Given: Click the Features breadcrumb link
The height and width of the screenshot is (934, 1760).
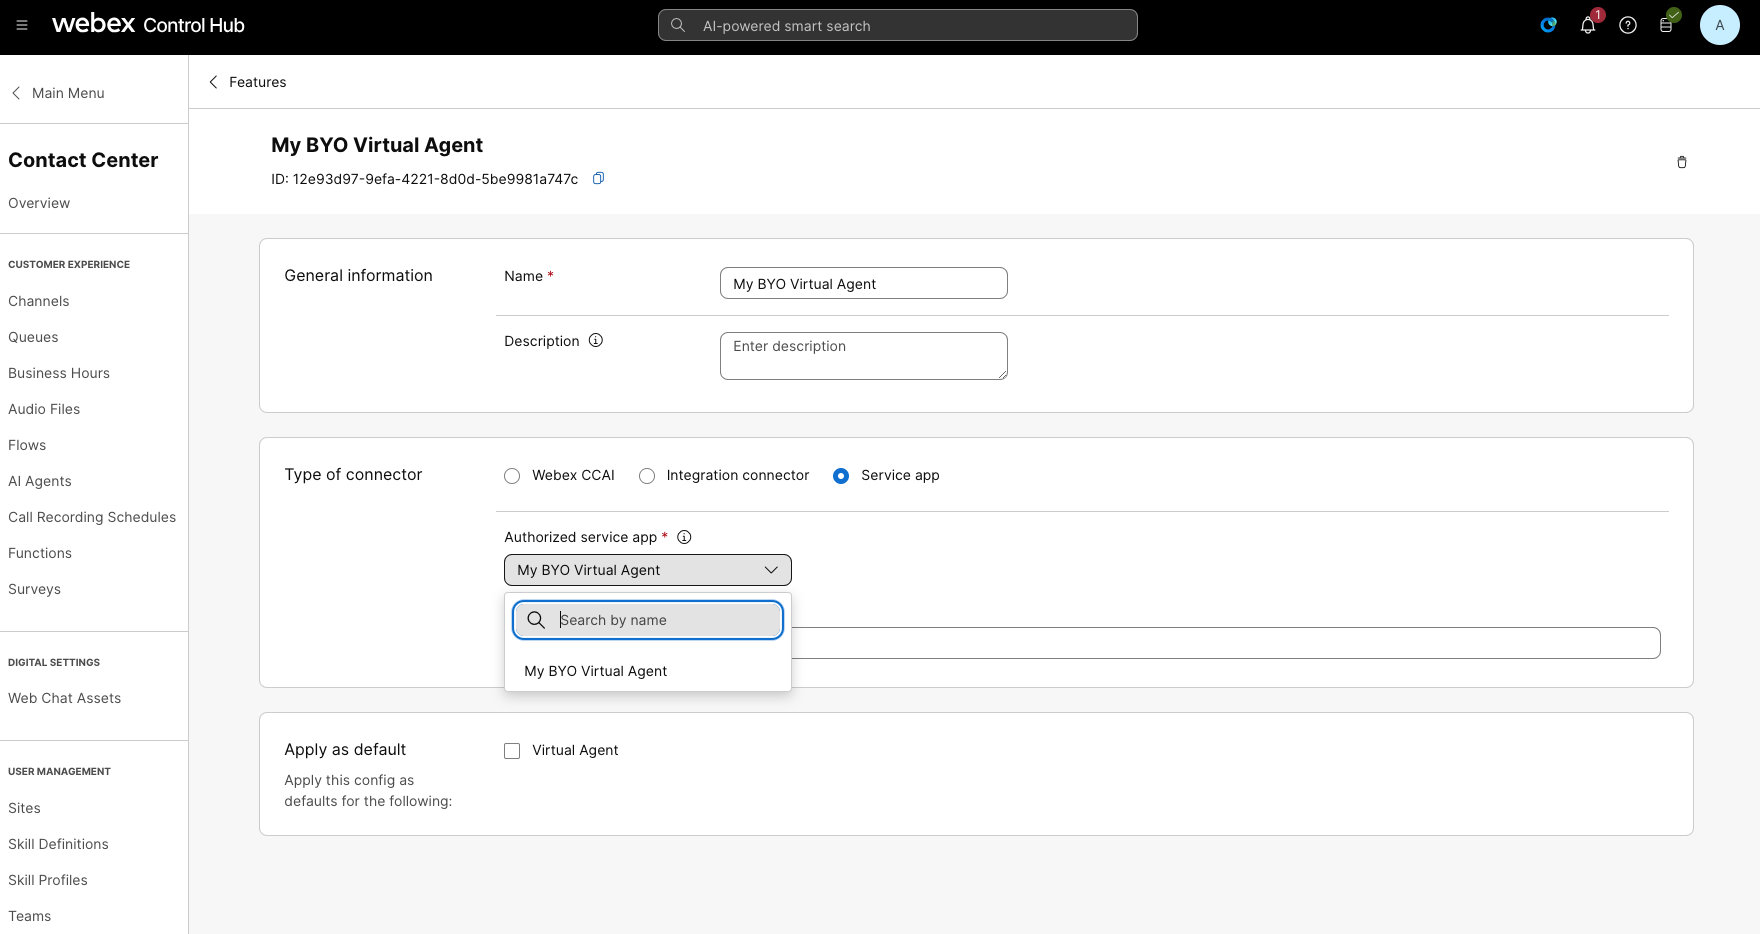Looking at the screenshot, I should click(x=257, y=82).
